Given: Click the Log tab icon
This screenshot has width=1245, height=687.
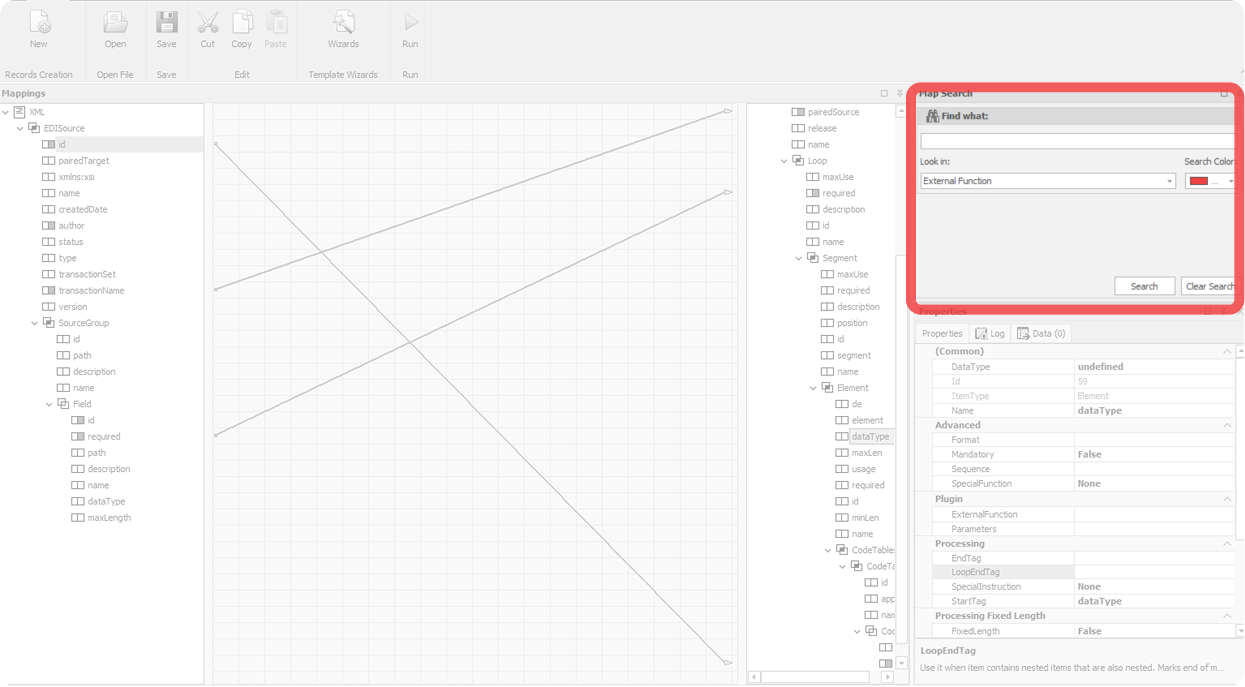Looking at the screenshot, I should coord(981,334).
